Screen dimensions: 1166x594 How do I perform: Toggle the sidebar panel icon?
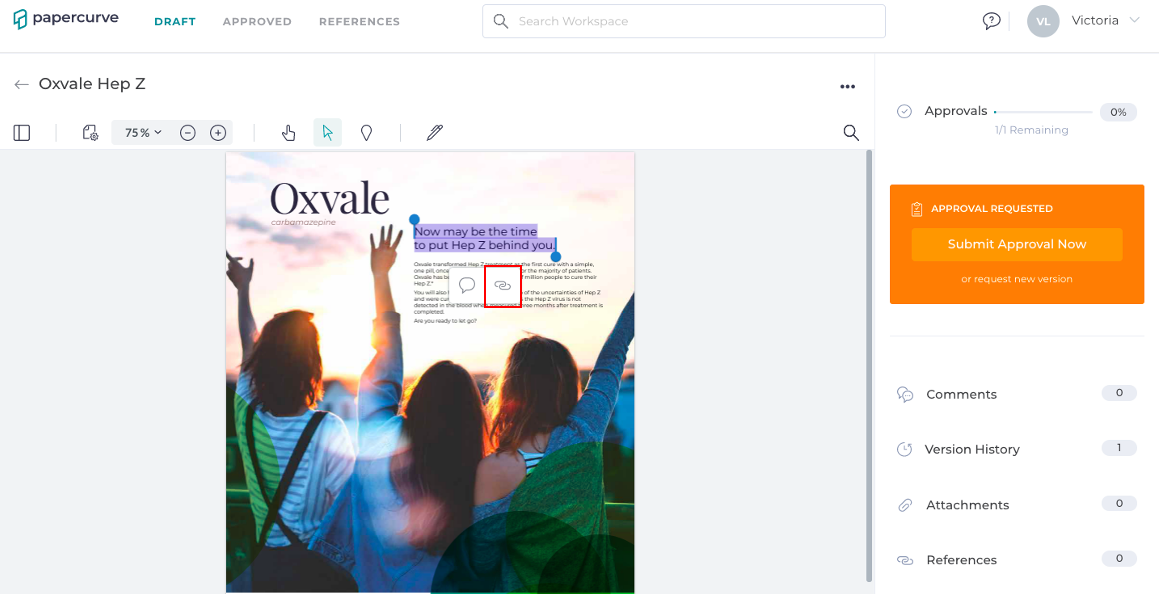point(22,133)
